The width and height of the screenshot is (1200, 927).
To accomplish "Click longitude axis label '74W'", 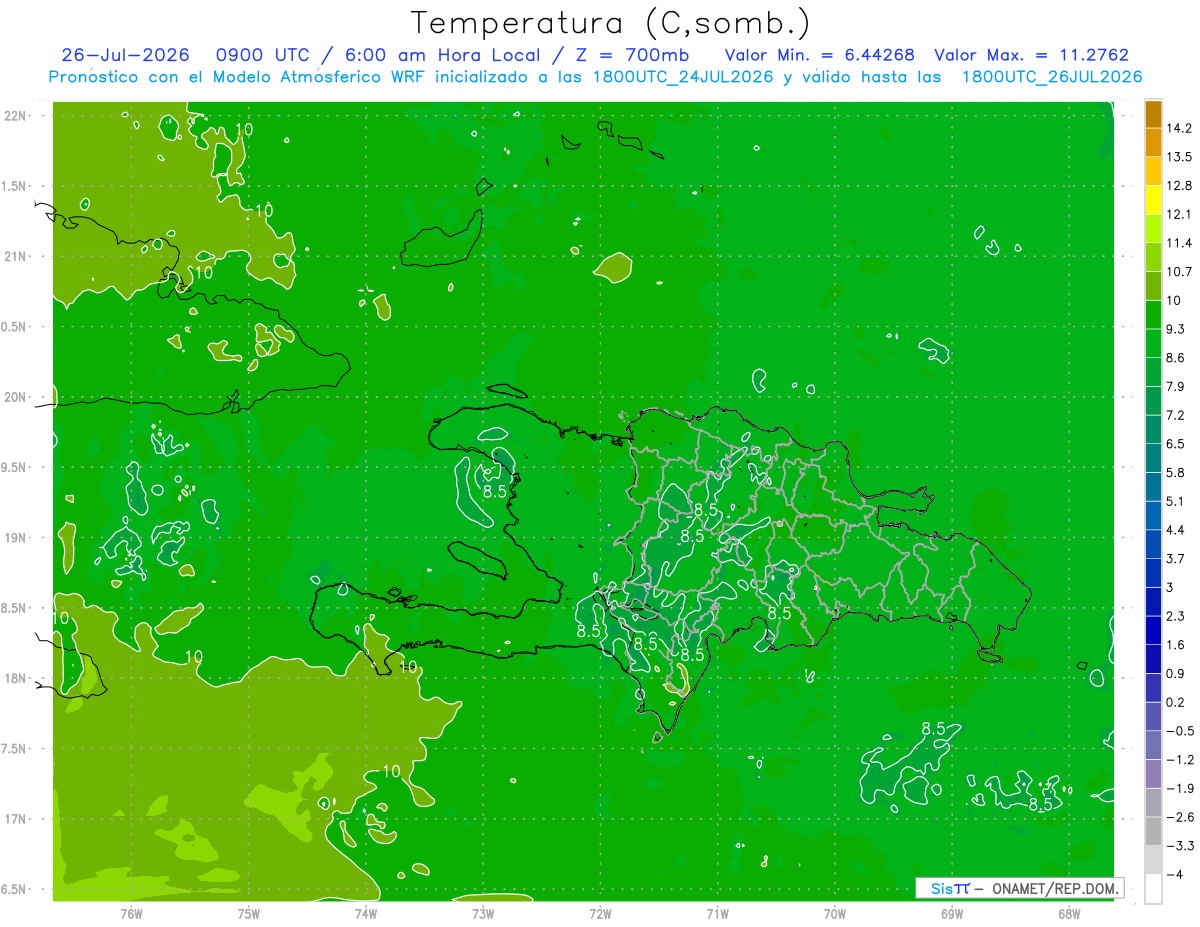I will (366, 914).
